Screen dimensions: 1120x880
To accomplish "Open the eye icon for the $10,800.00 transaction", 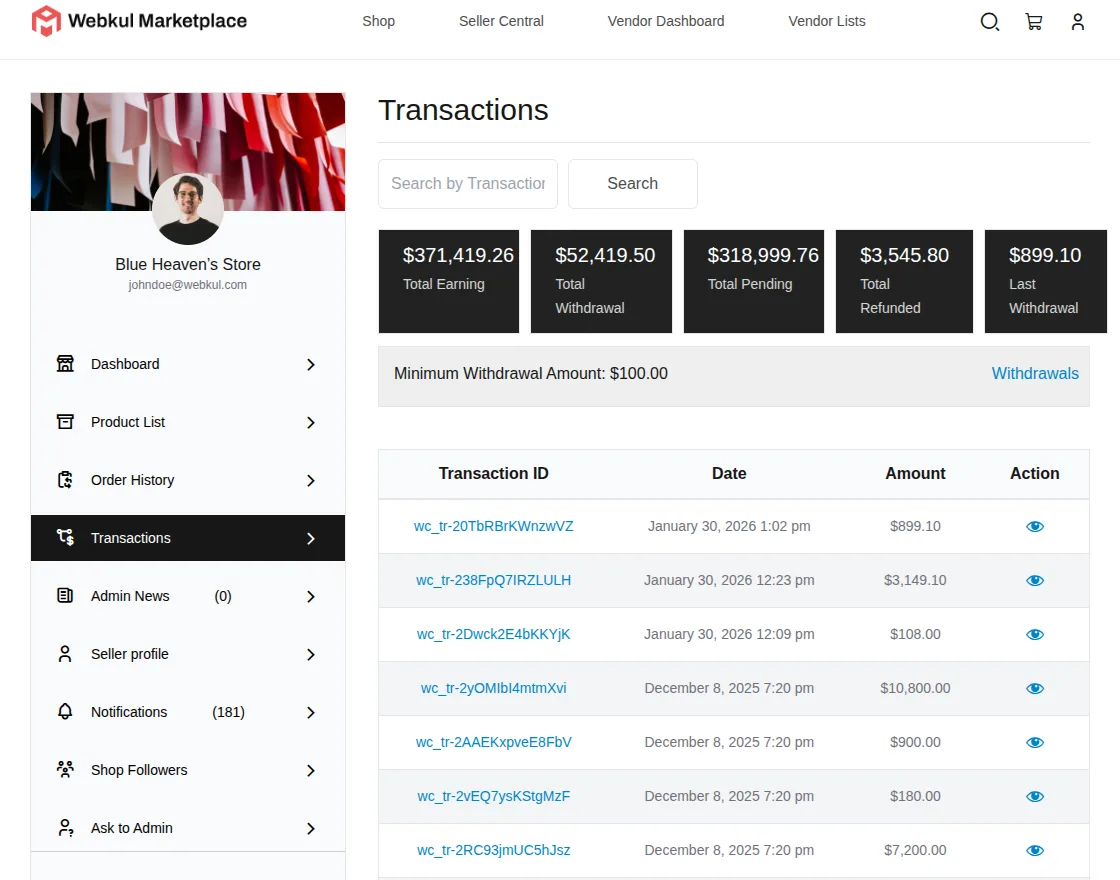I will coord(1035,688).
